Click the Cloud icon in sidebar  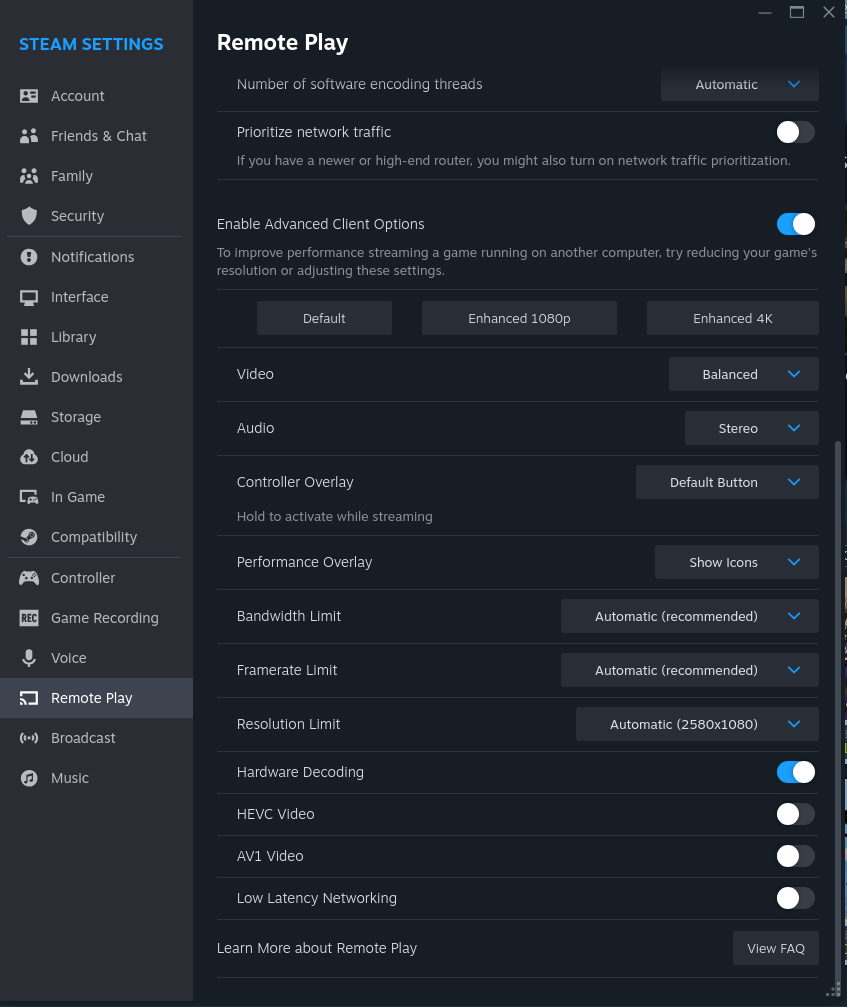coord(29,457)
